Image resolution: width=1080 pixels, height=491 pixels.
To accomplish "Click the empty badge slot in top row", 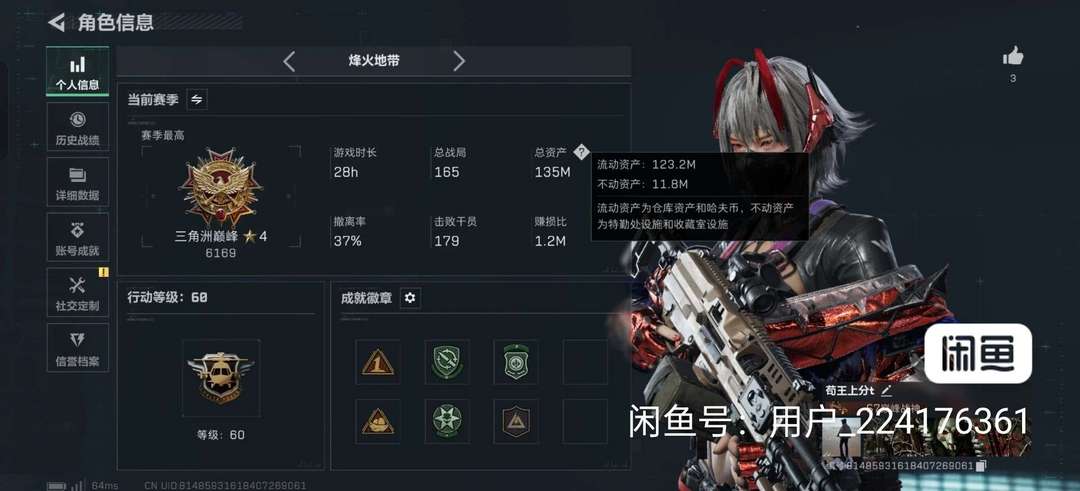I will tap(585, 362).
